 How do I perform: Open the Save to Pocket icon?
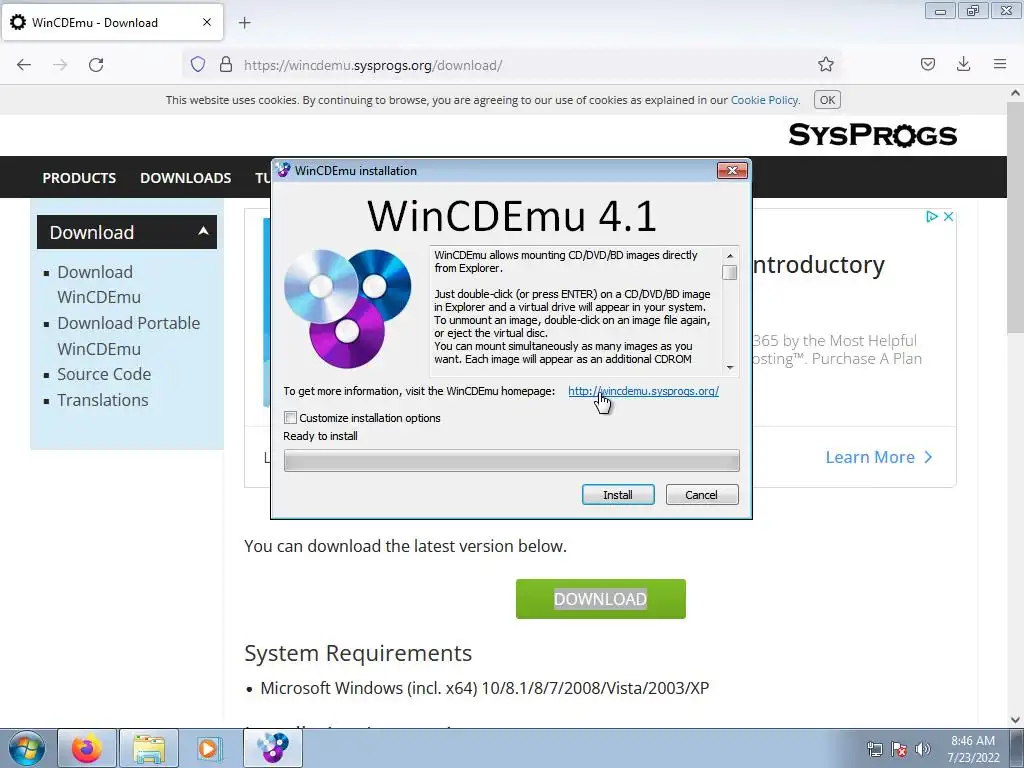click(x=928, y=64)
